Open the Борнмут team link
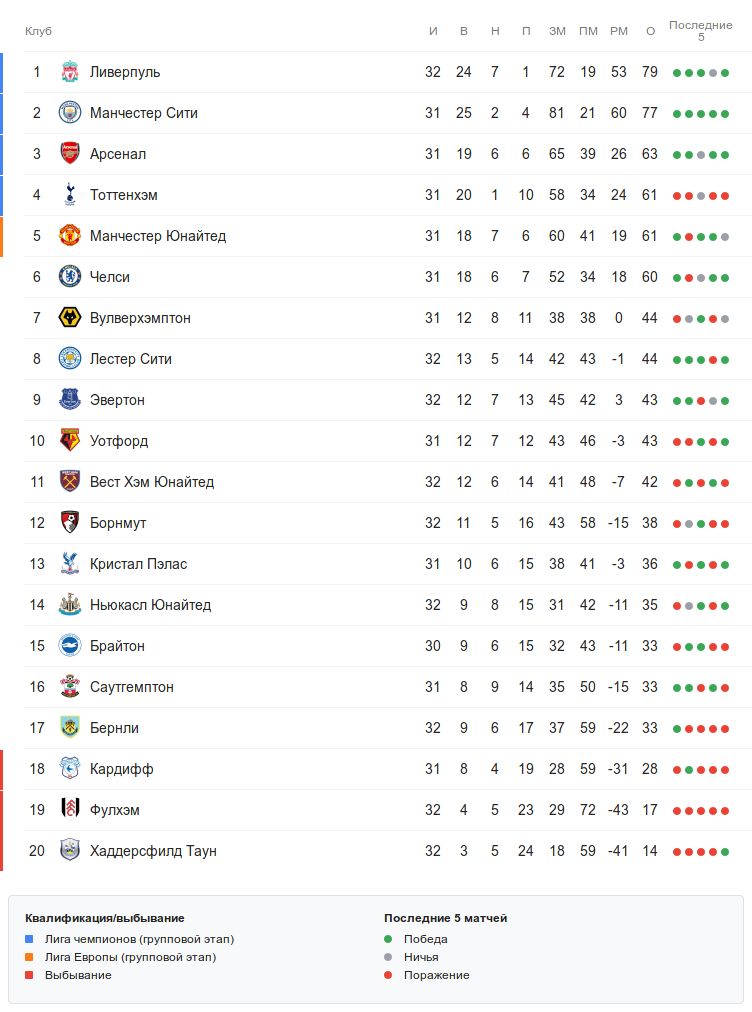This screenshot has height=1012, width=752. (118, 523)
